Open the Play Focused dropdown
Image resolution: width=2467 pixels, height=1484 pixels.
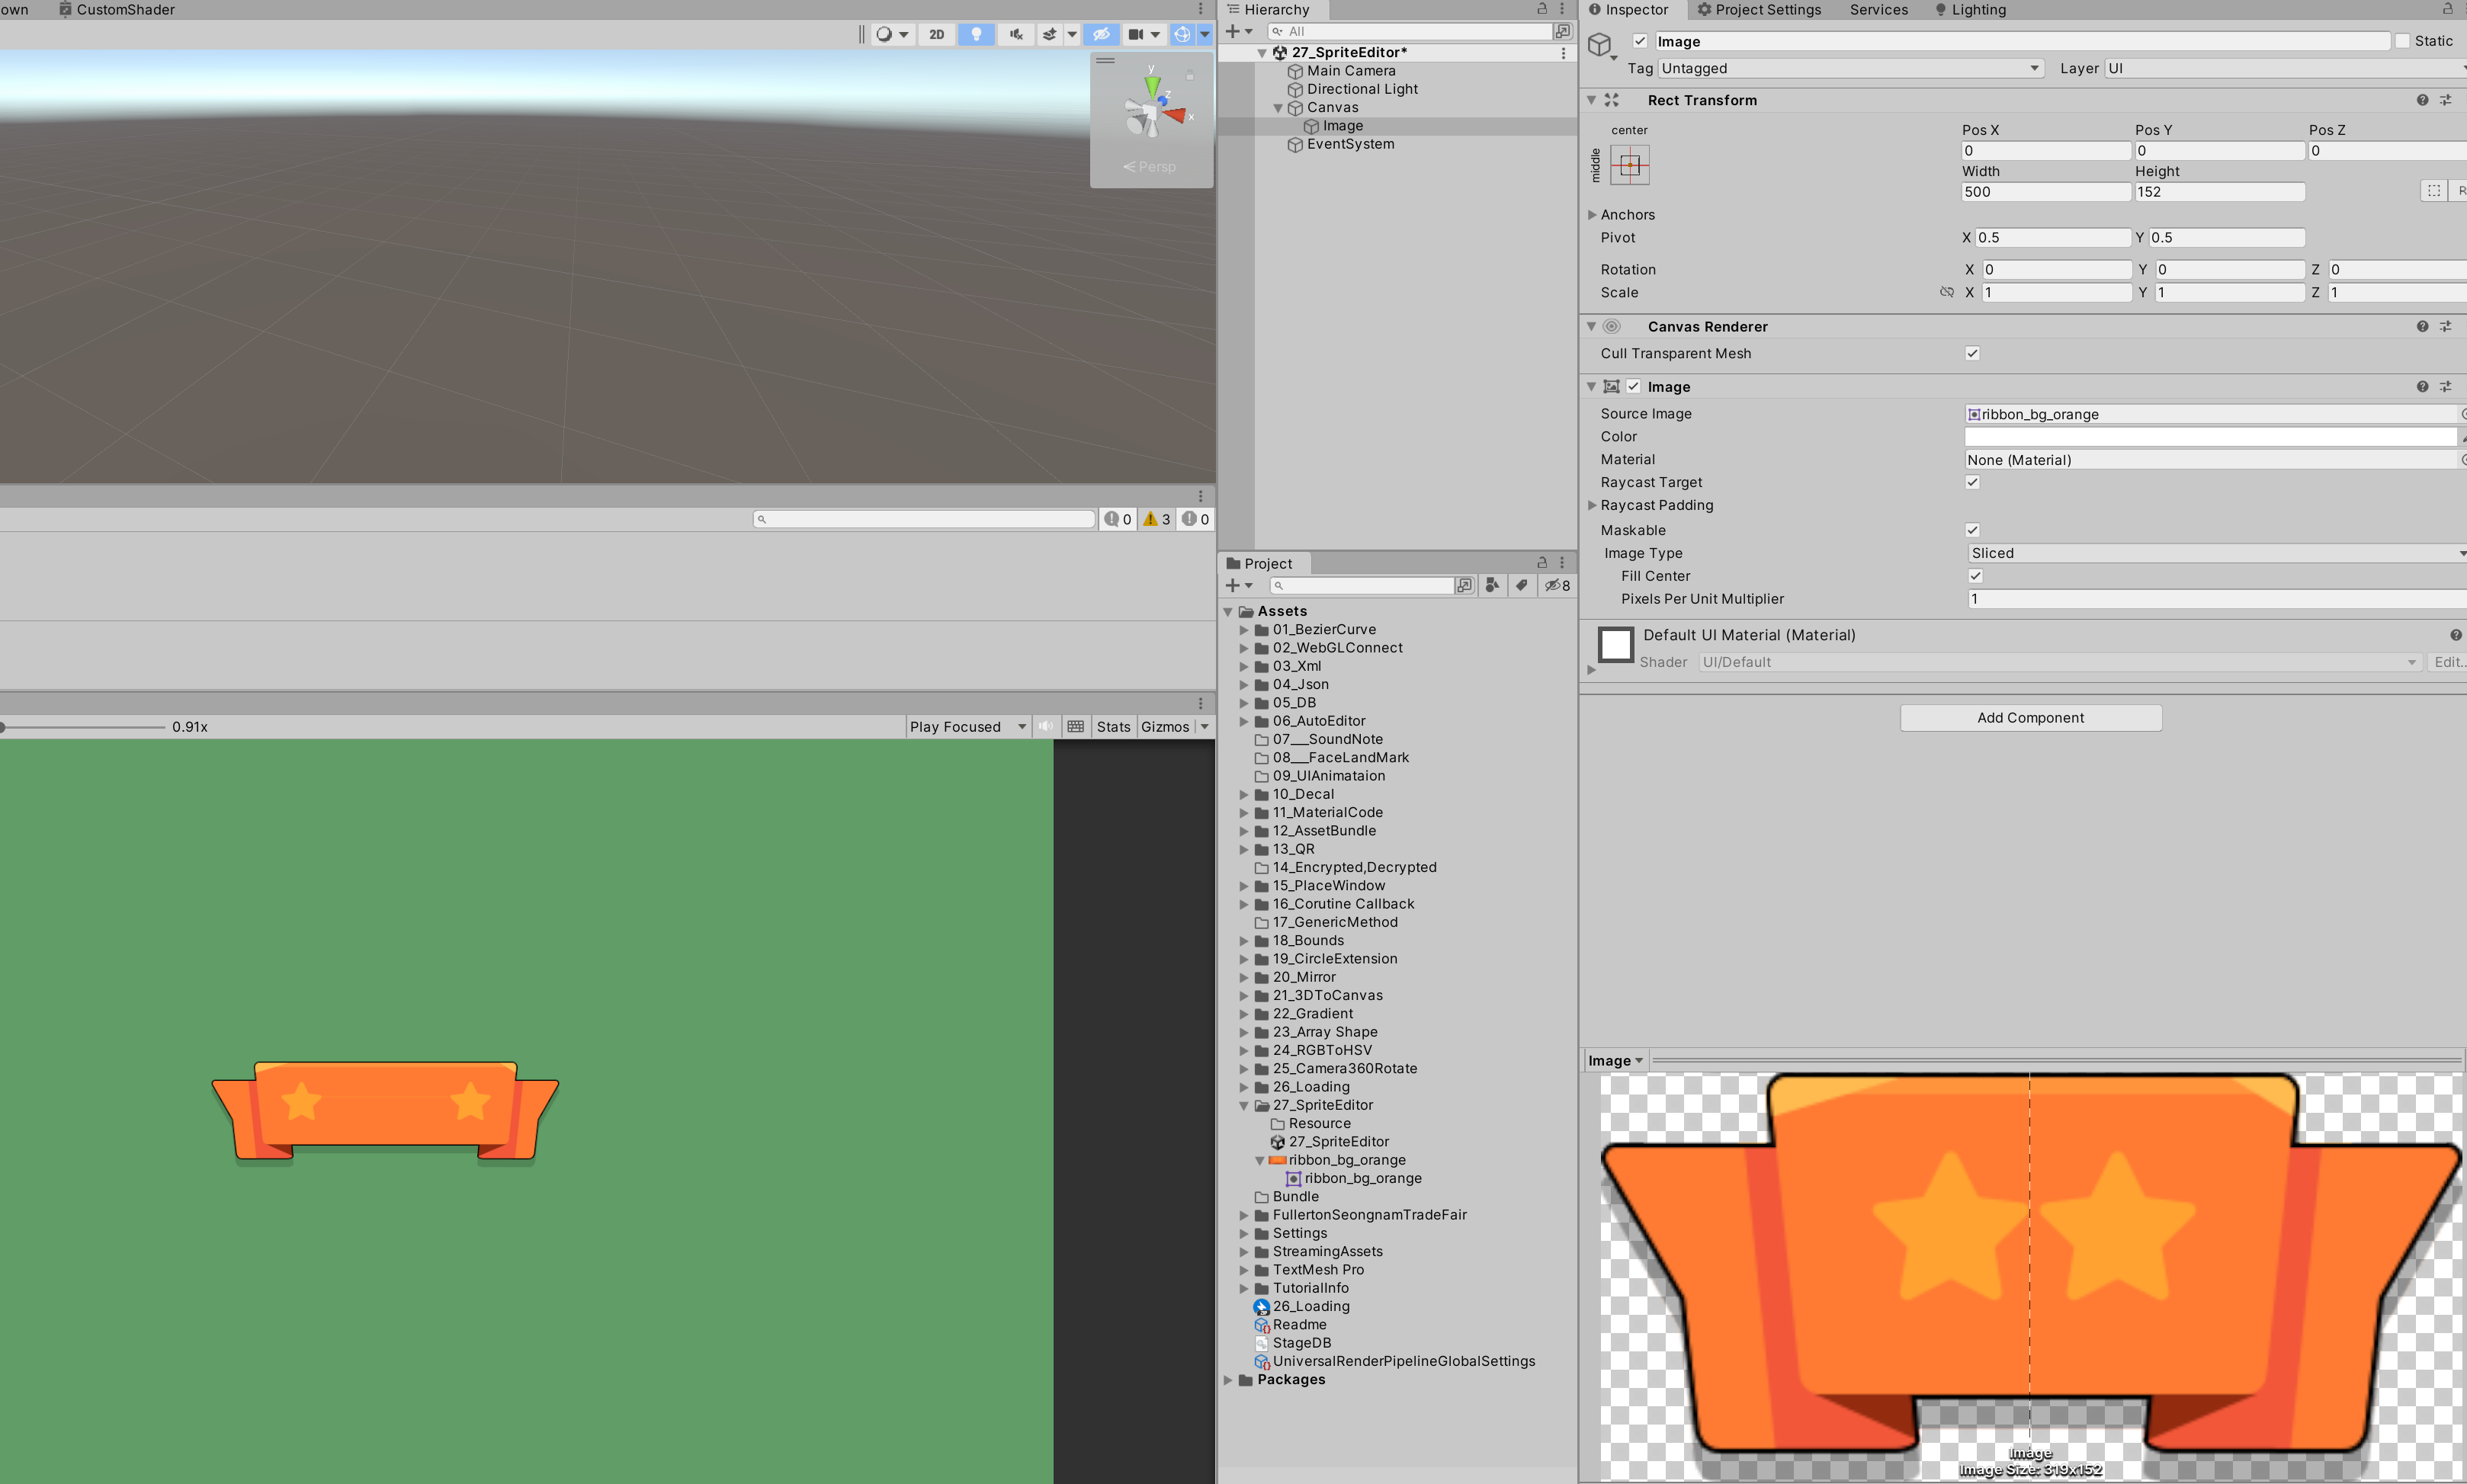coord(967,727)
